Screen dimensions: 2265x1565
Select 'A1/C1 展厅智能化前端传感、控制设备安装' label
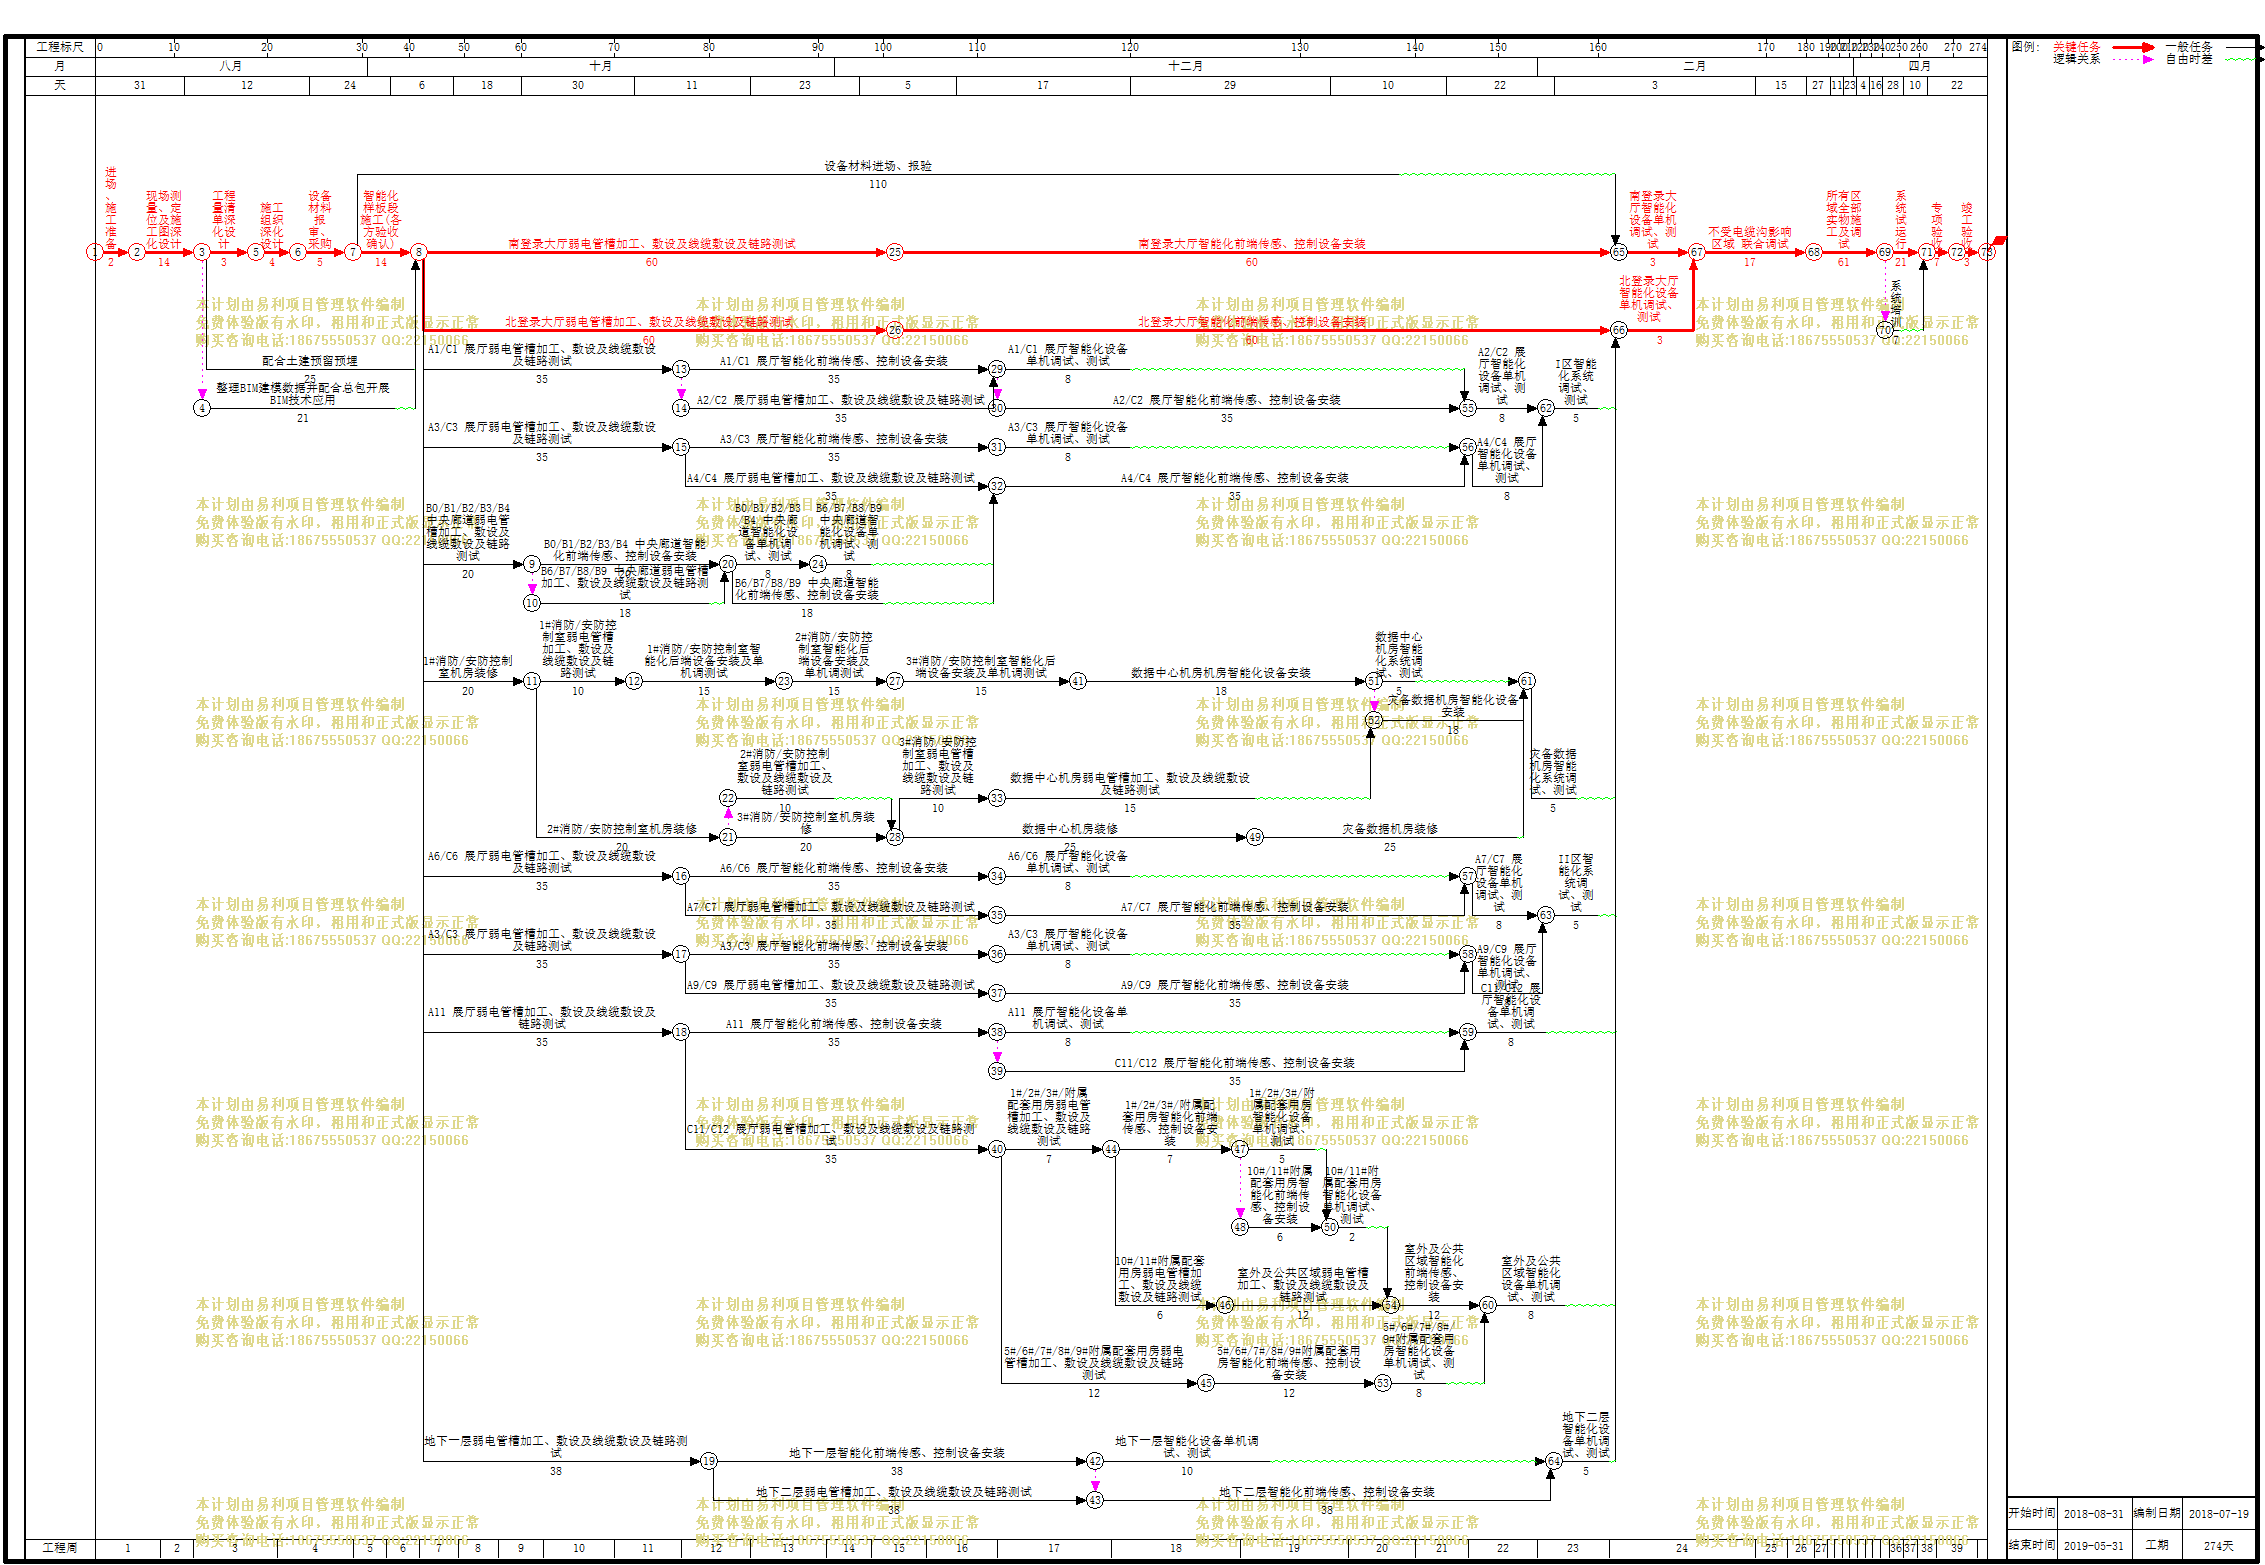(834, 361)
